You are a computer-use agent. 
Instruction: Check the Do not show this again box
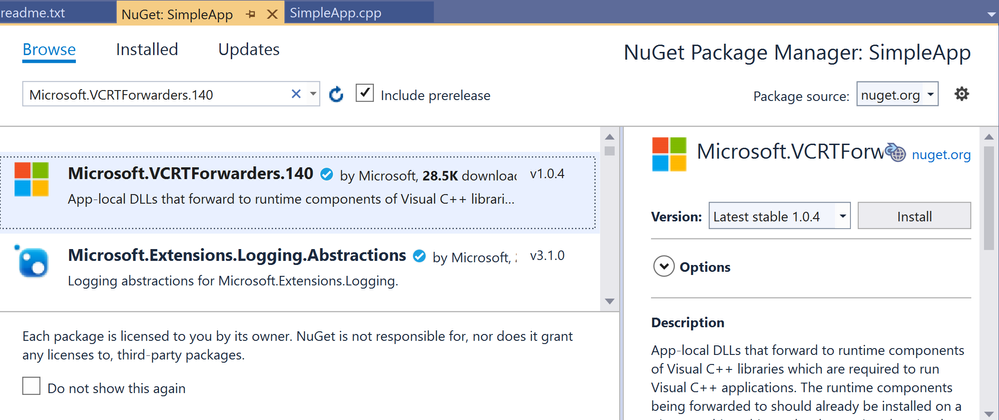(x=32, y=387)
